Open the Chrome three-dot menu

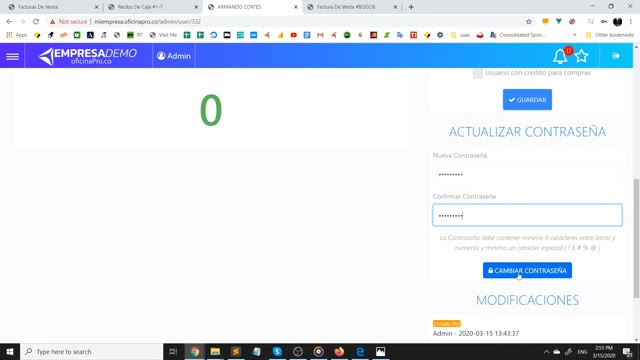631,22
